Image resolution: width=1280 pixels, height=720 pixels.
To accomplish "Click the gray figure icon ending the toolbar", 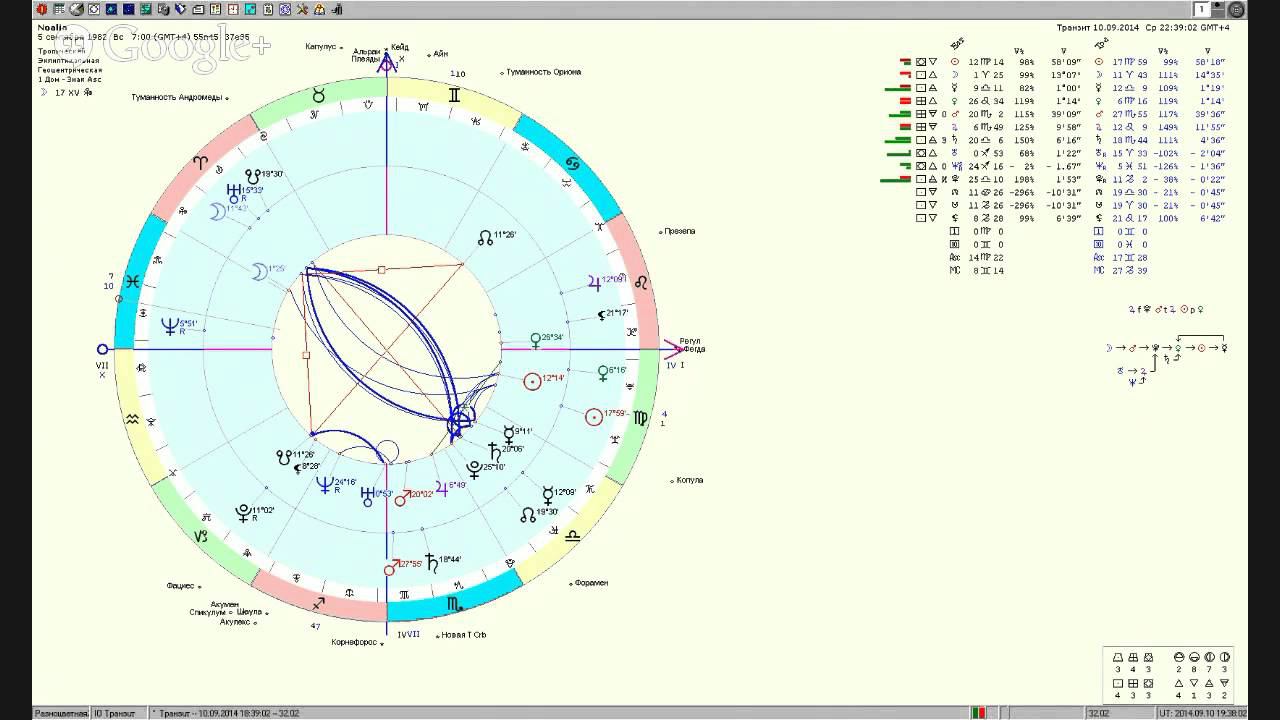I will coord(337,9).
